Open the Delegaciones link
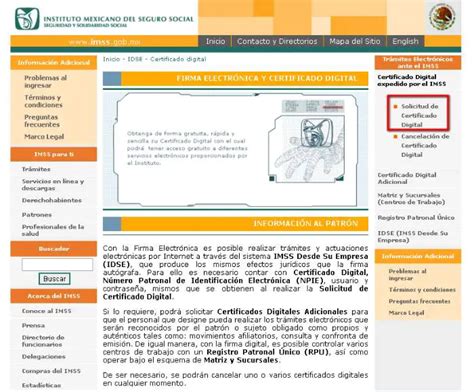This screenshot has width=474, height=392. coord(44,357)
